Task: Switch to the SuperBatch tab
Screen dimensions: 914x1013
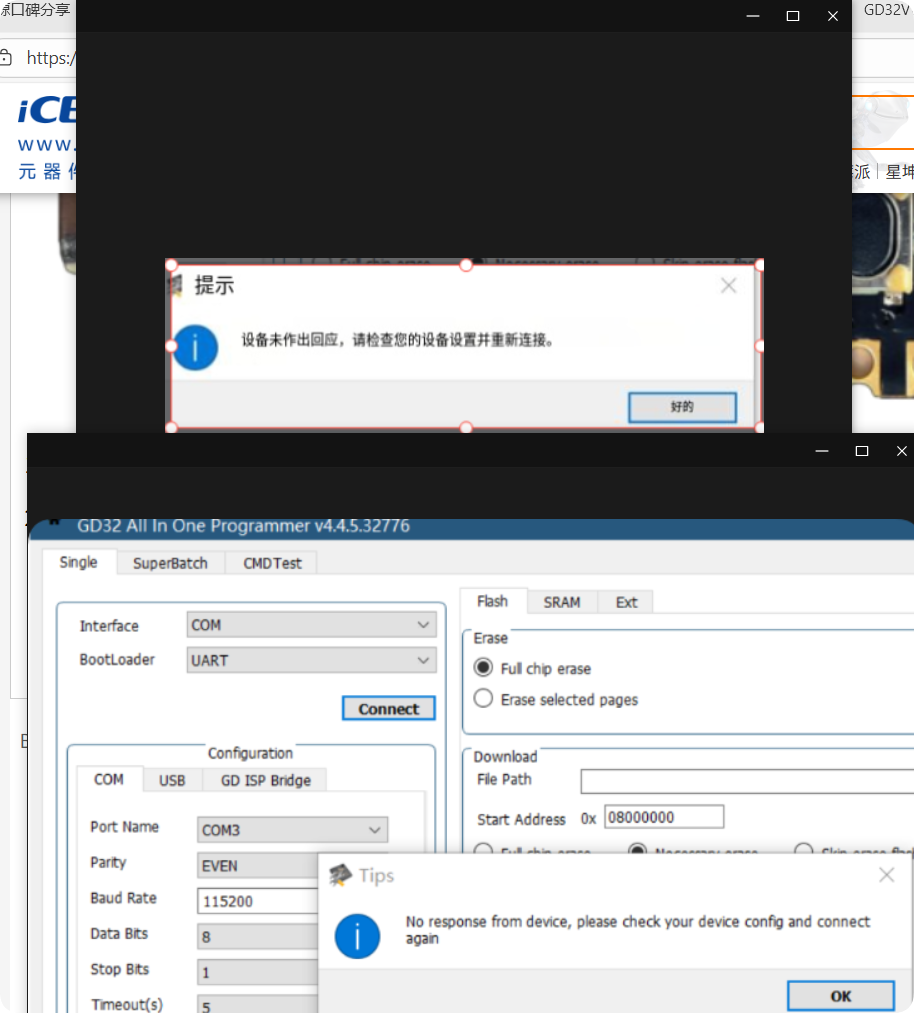Action: tap(170, 563)
